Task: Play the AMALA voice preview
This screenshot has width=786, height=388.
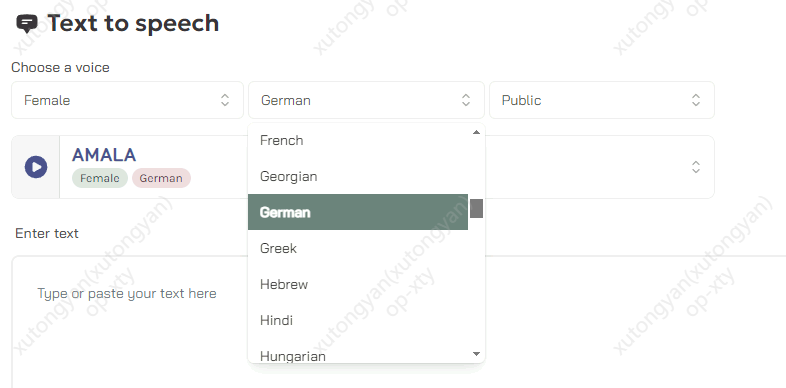Action: click(36, 167)
